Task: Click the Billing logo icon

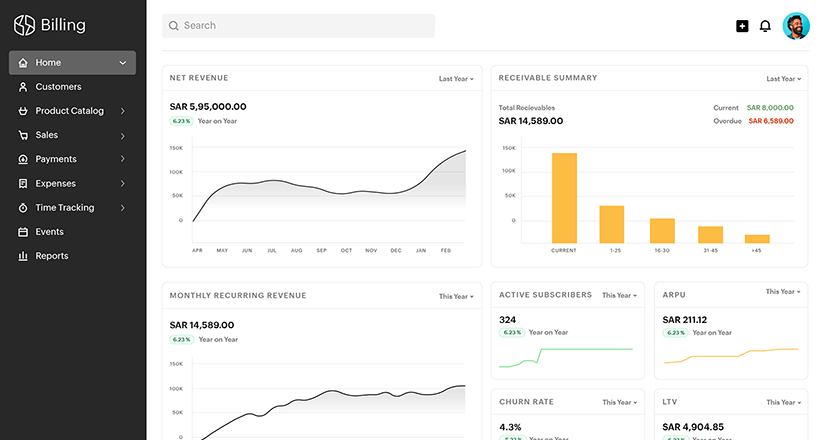Action: 24,25
